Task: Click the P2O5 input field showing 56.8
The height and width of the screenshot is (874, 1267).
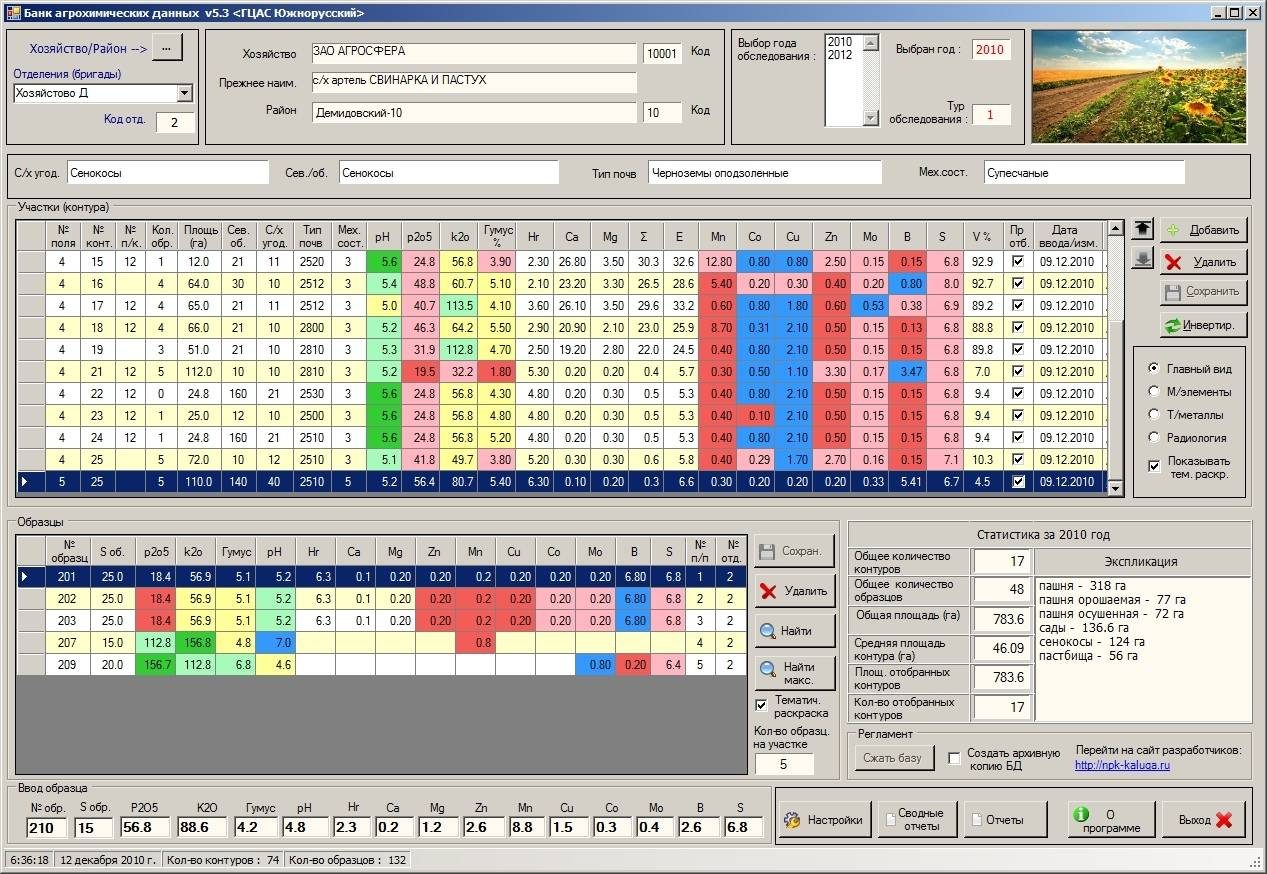Action: (145, 827)
